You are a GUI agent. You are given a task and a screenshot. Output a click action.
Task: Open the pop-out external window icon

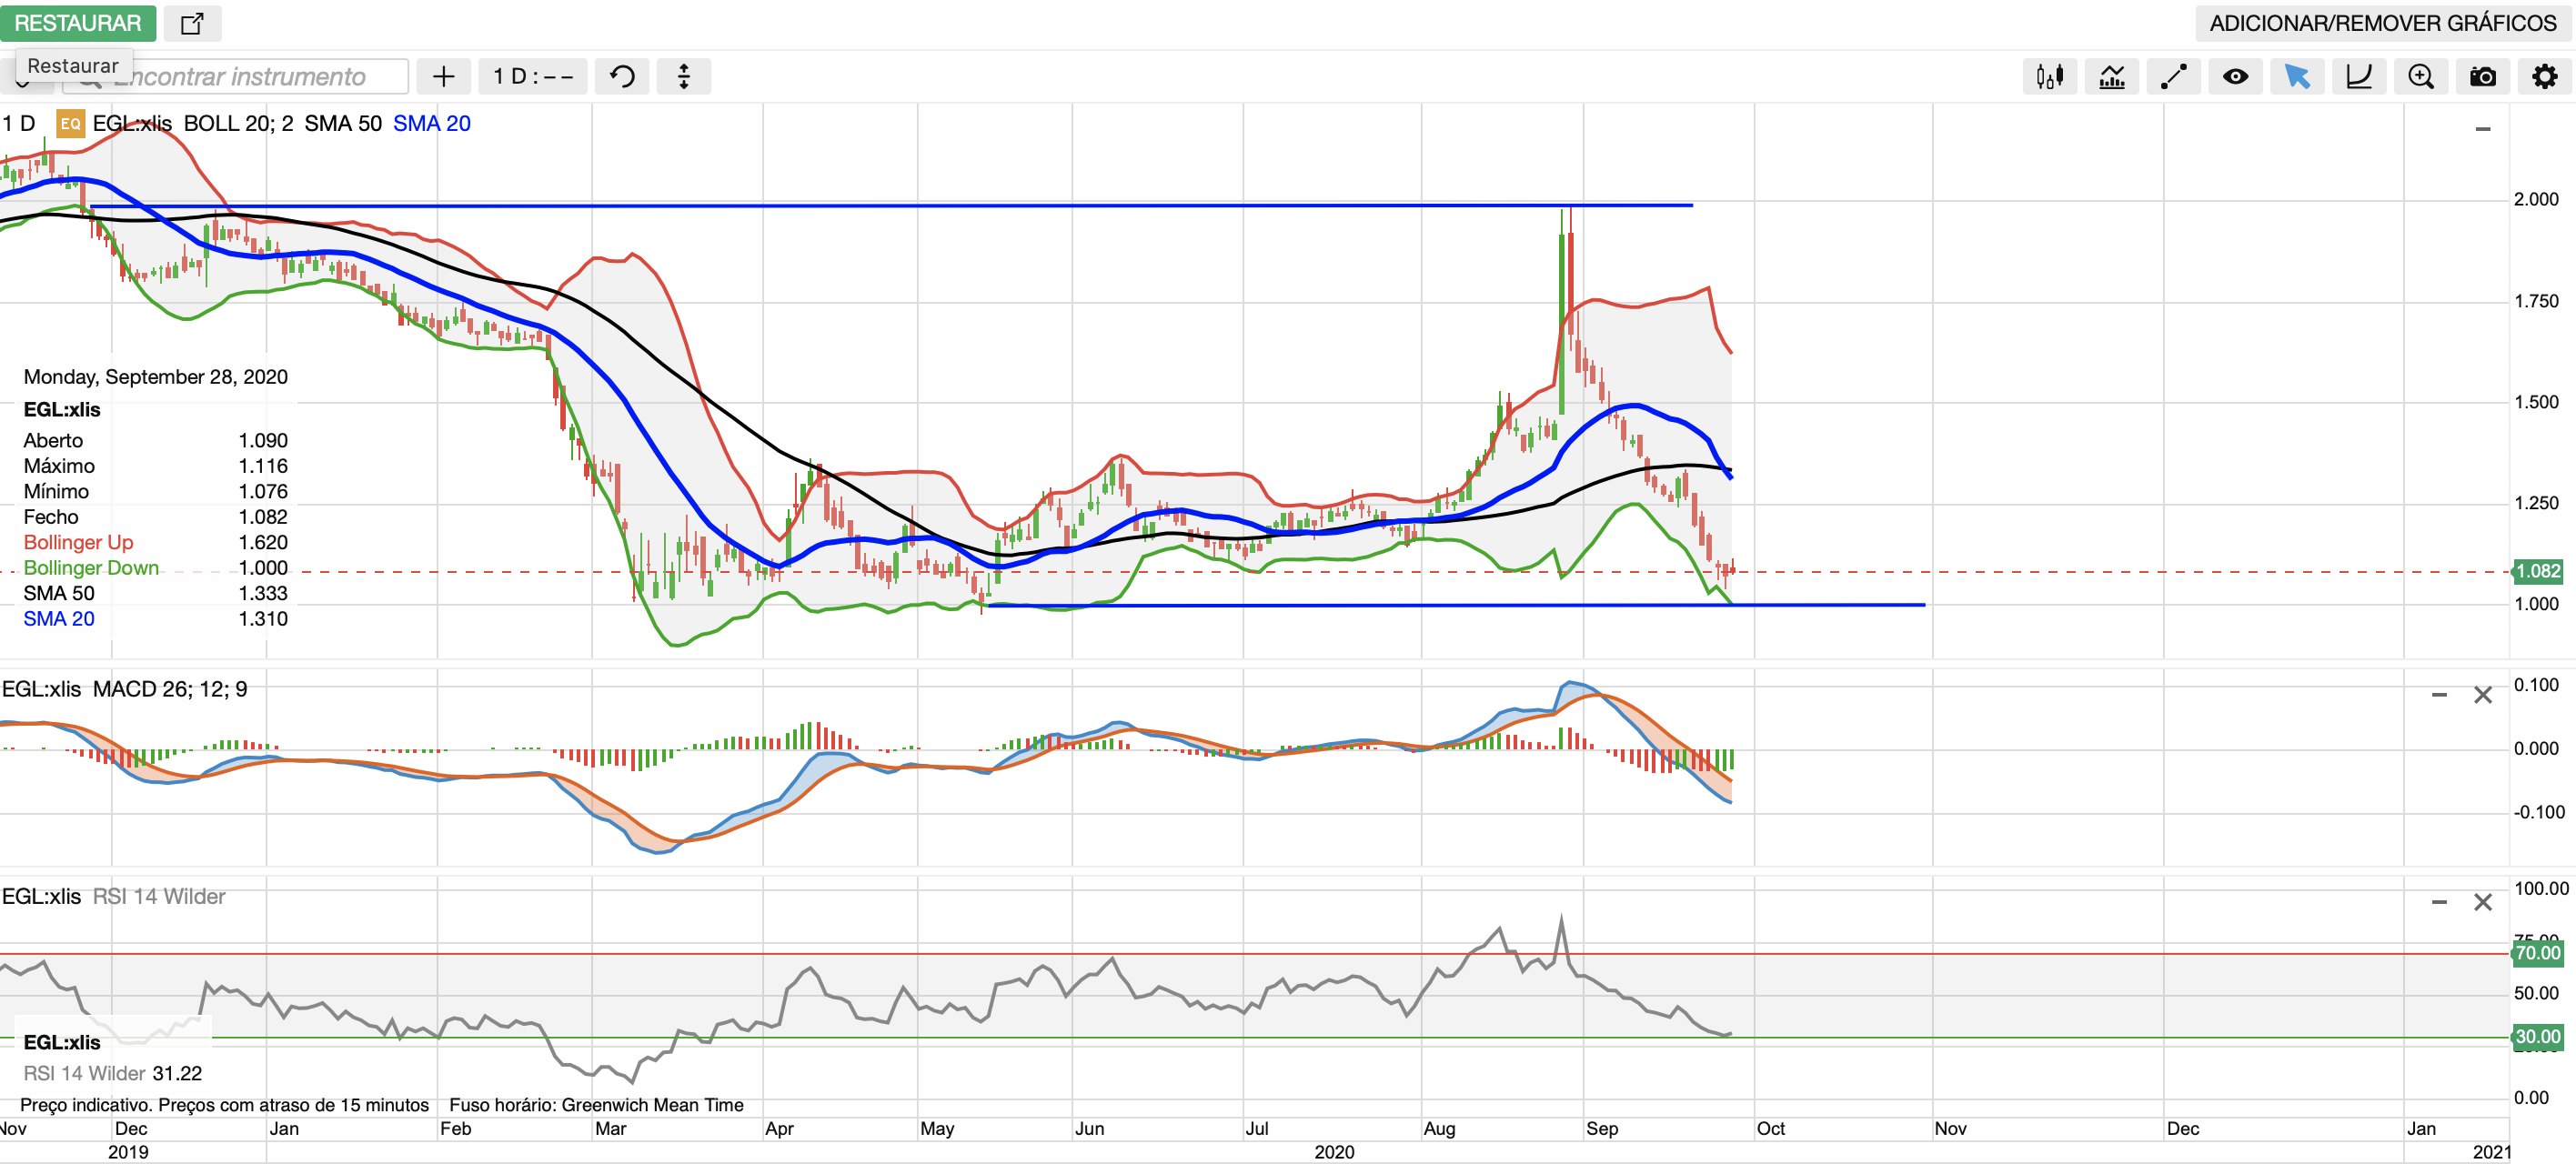(x=192, y=23)
